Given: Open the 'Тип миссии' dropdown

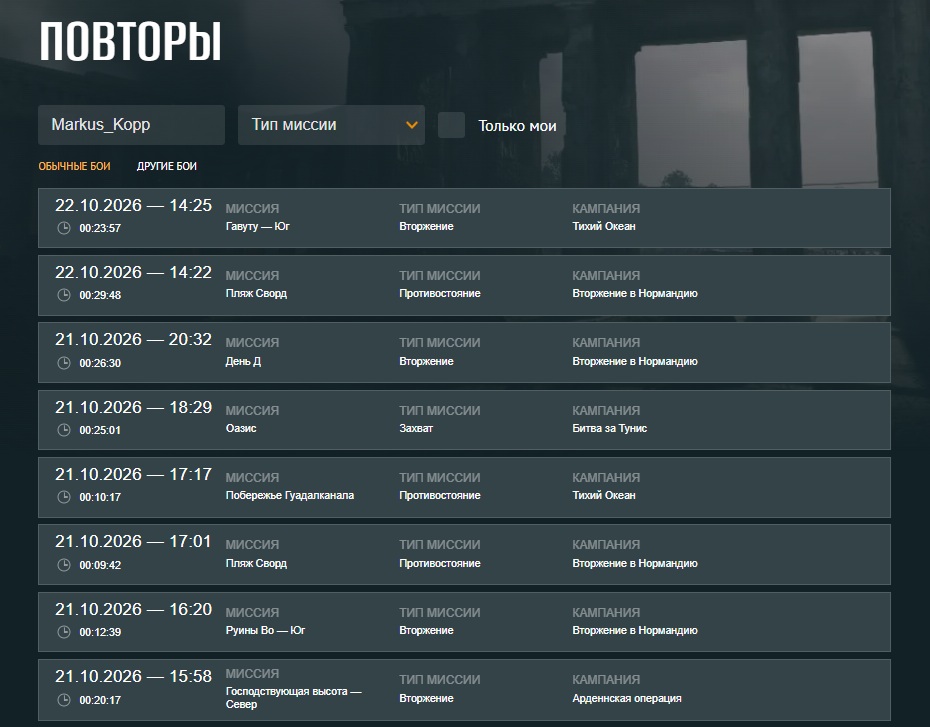Looking at the screenshot, I should pyautogui.click(x=332, y=125).
